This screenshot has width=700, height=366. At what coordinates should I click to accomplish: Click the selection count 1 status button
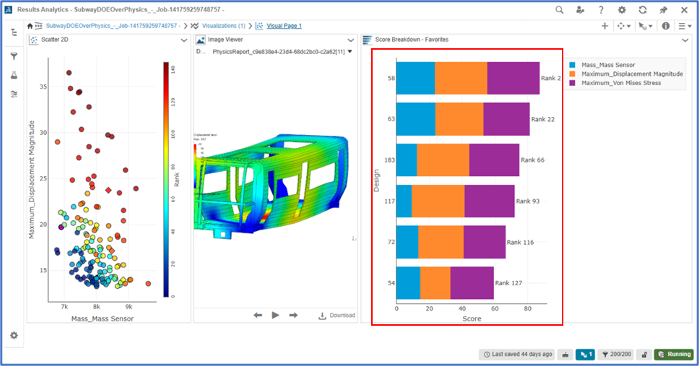pyautogui.click(x=585, y=354)
